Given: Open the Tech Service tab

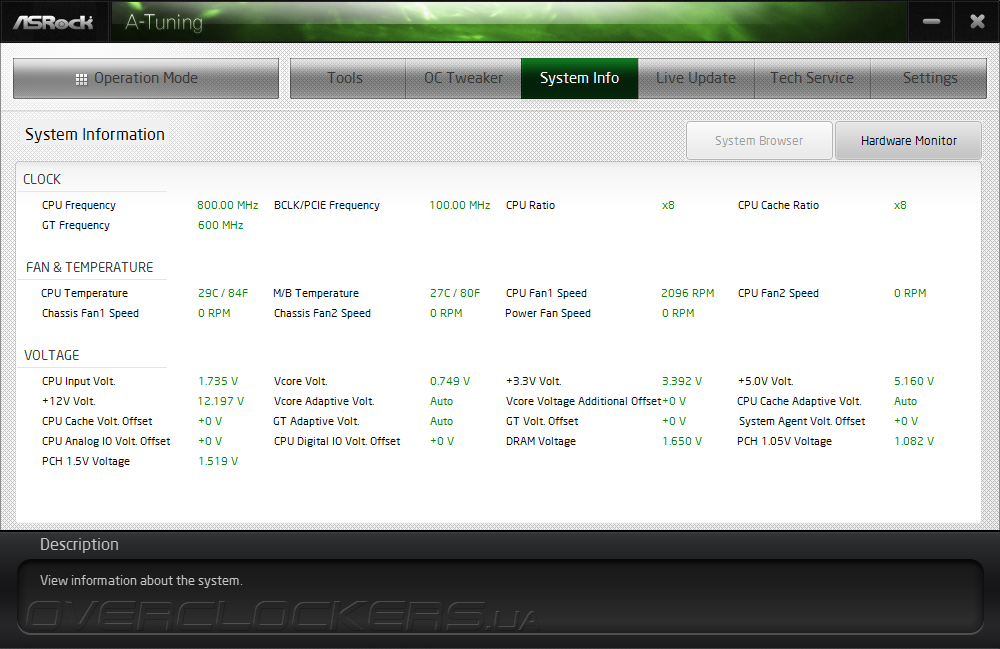Looking at the screenshot, I should point(812,78).
